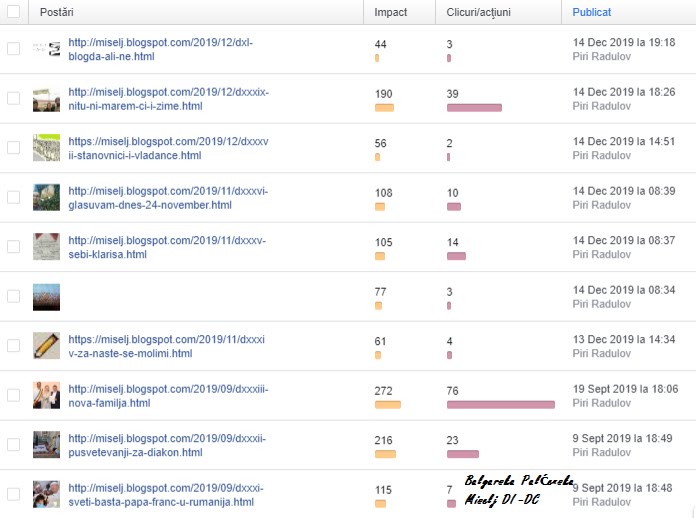Viewport: 696px width, 518px height.
Task: Click Piri Radulov under 19 Sept 2019
Action: [601, 403]
